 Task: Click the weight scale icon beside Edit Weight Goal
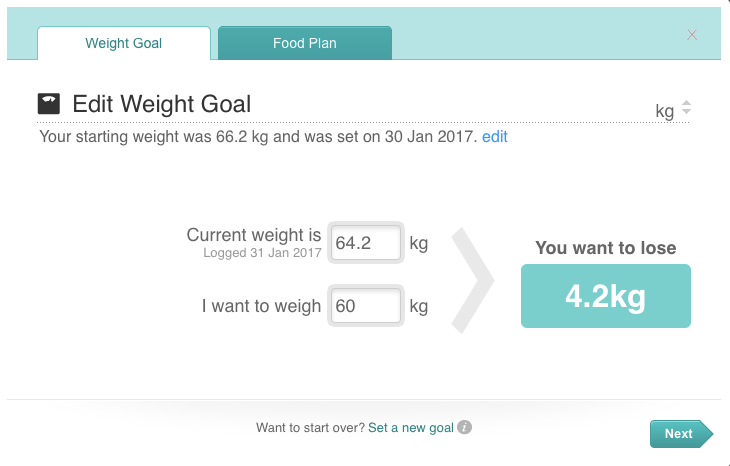pyautogui.click(x=49, y=104)
